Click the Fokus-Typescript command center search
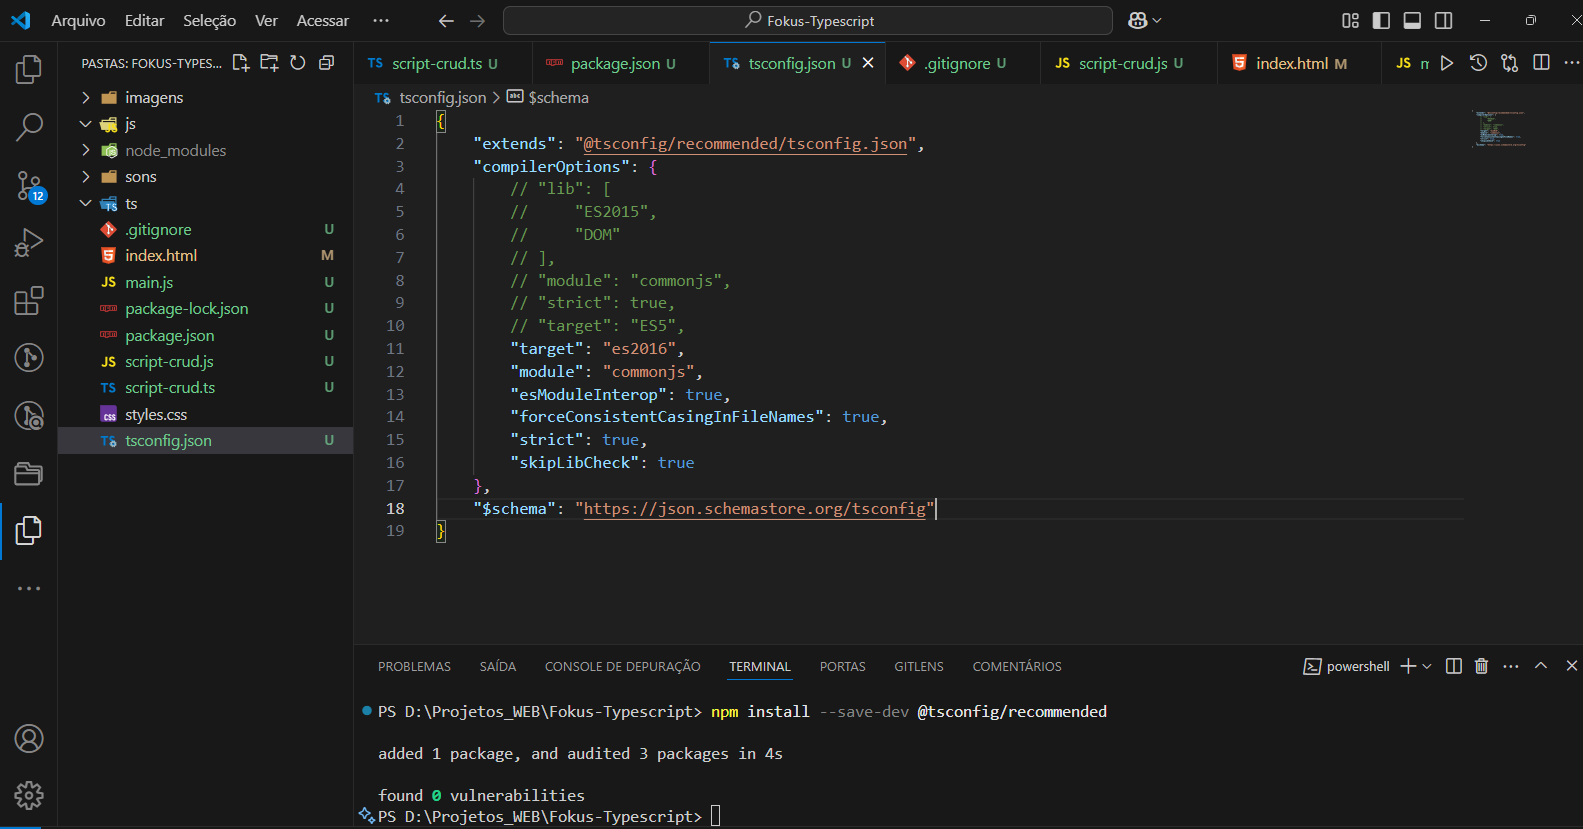 [808, 20]
